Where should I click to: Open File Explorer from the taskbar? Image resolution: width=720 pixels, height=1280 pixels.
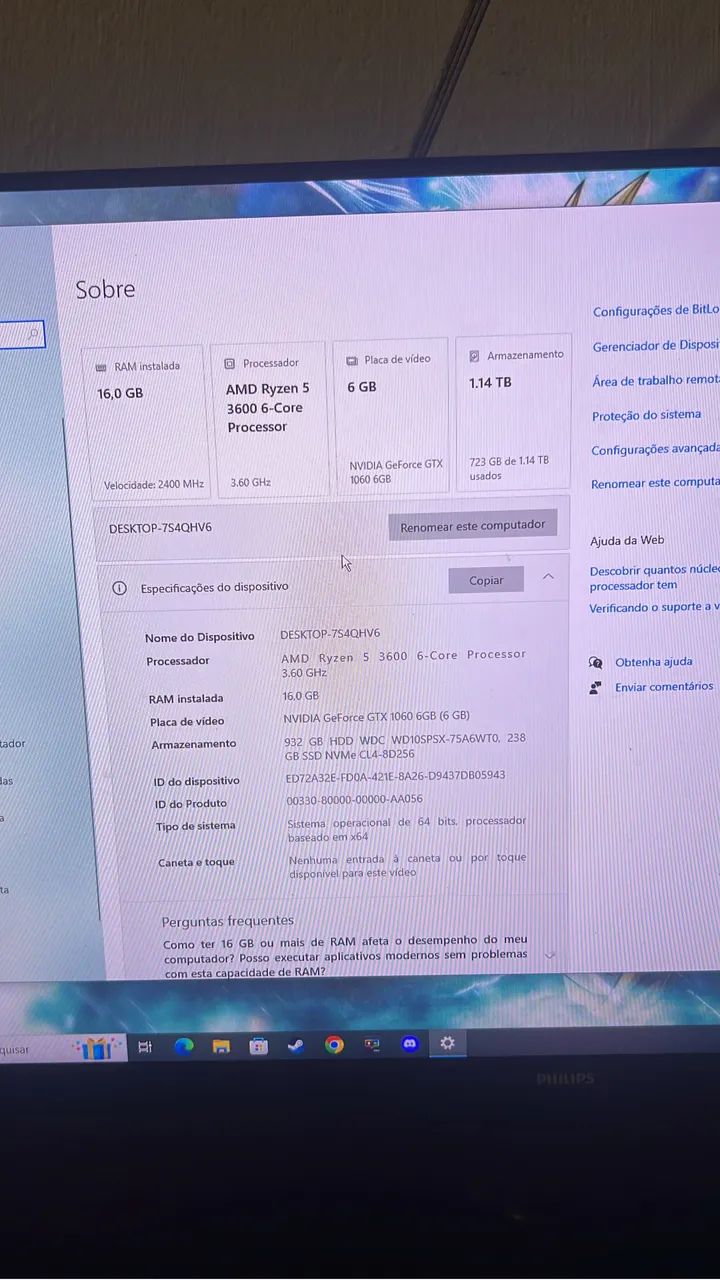click(221, 1047)
